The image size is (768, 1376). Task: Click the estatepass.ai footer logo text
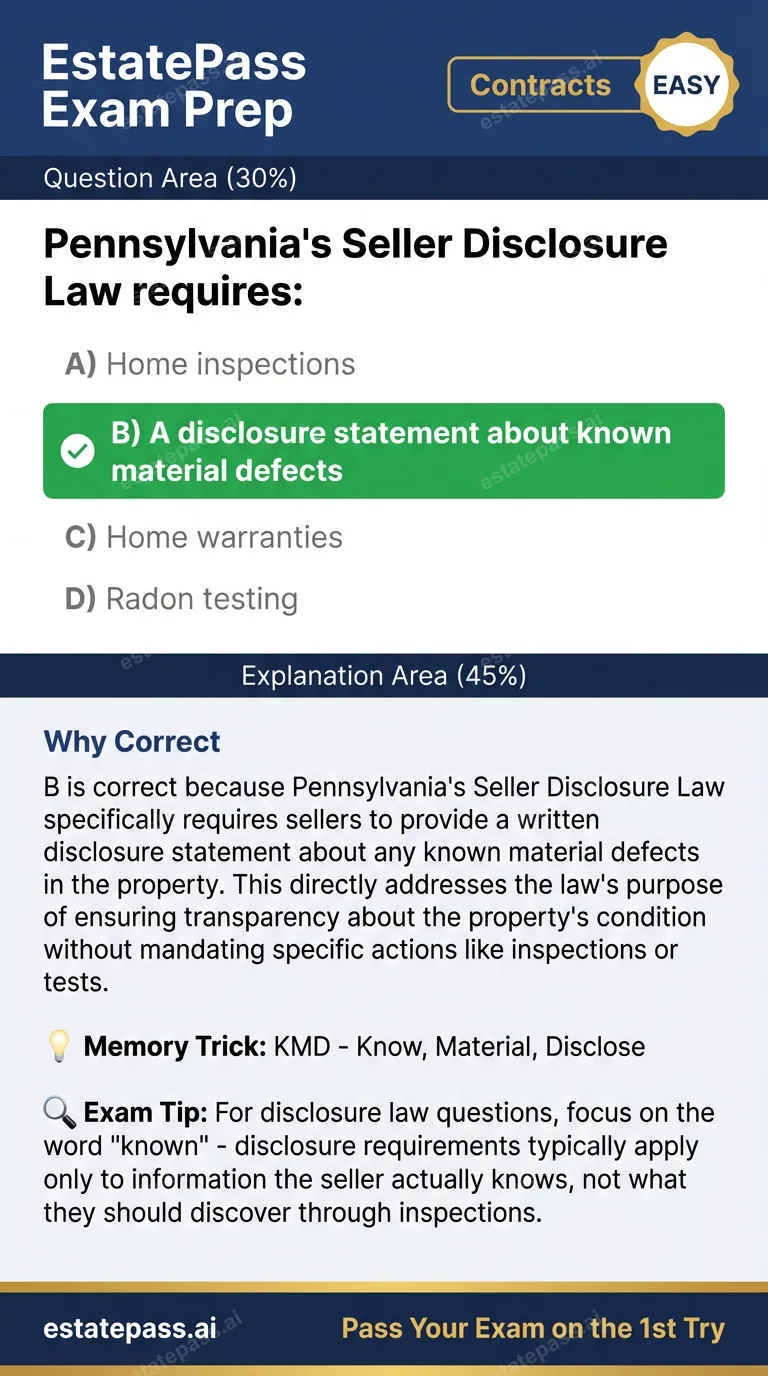128,1328
